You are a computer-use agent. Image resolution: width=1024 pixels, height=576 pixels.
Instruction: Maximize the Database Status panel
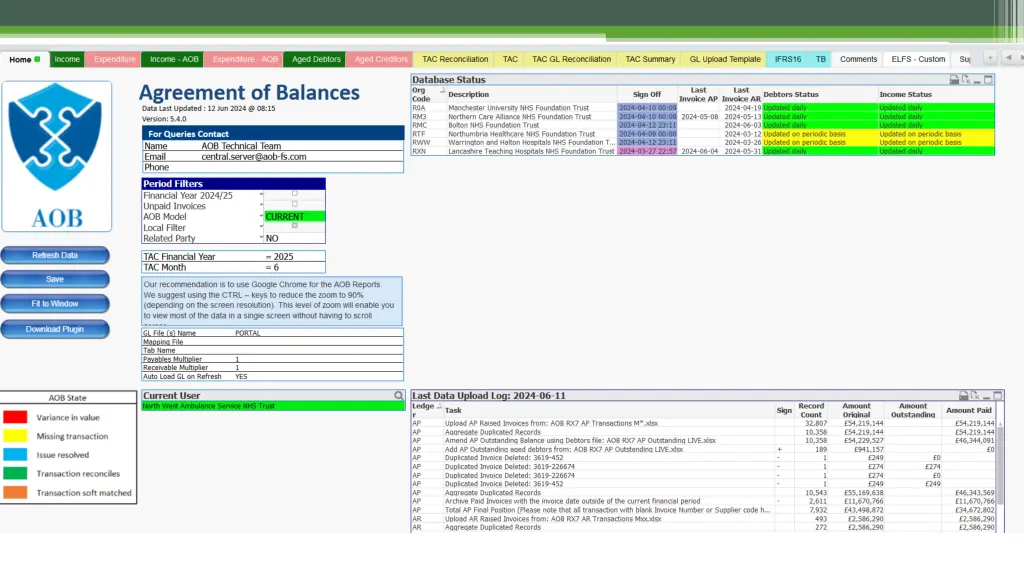click(988, 80)
